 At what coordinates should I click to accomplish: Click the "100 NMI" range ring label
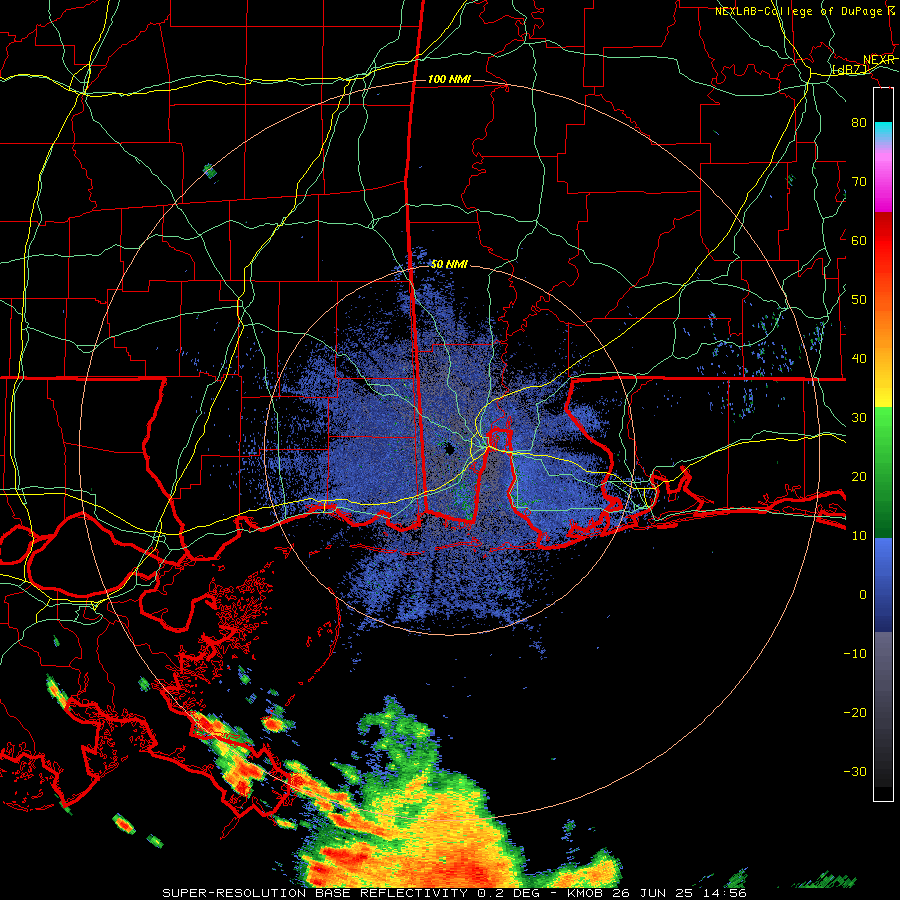449,79
